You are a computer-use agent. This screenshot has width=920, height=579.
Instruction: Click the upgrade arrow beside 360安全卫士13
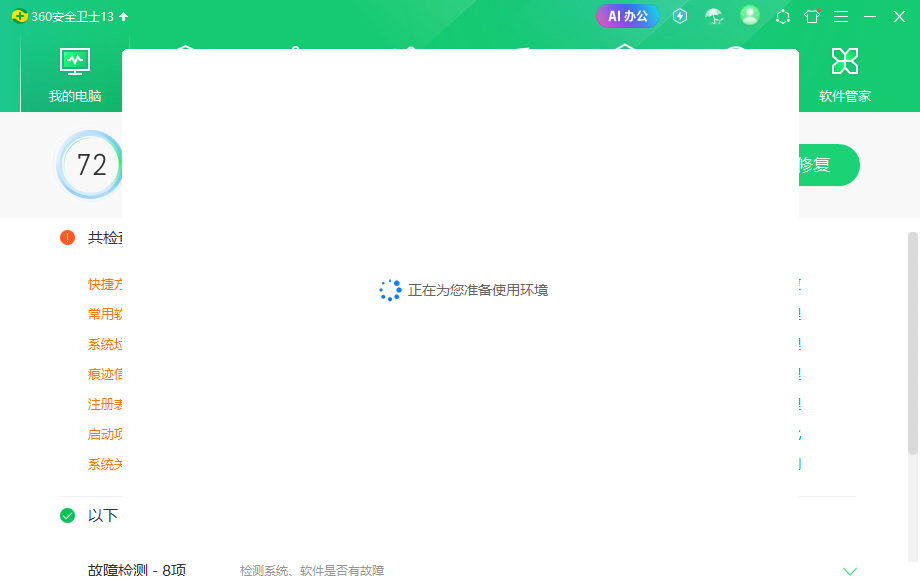pyautogui.click(x=124, y=17)
